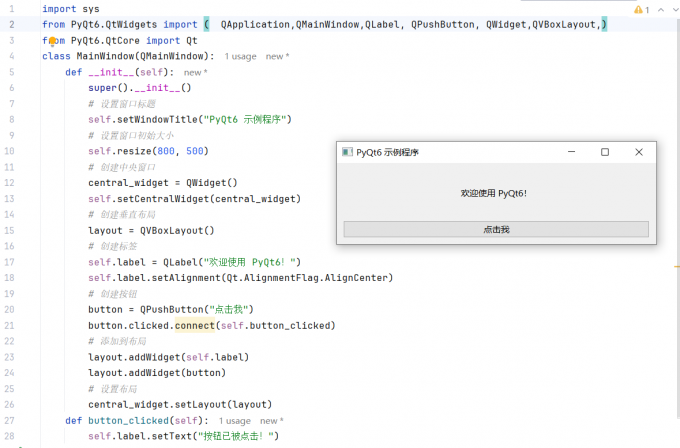The image size is (680, 448).
Task: Click the PyQt6 window app icon
Action: 347,152
